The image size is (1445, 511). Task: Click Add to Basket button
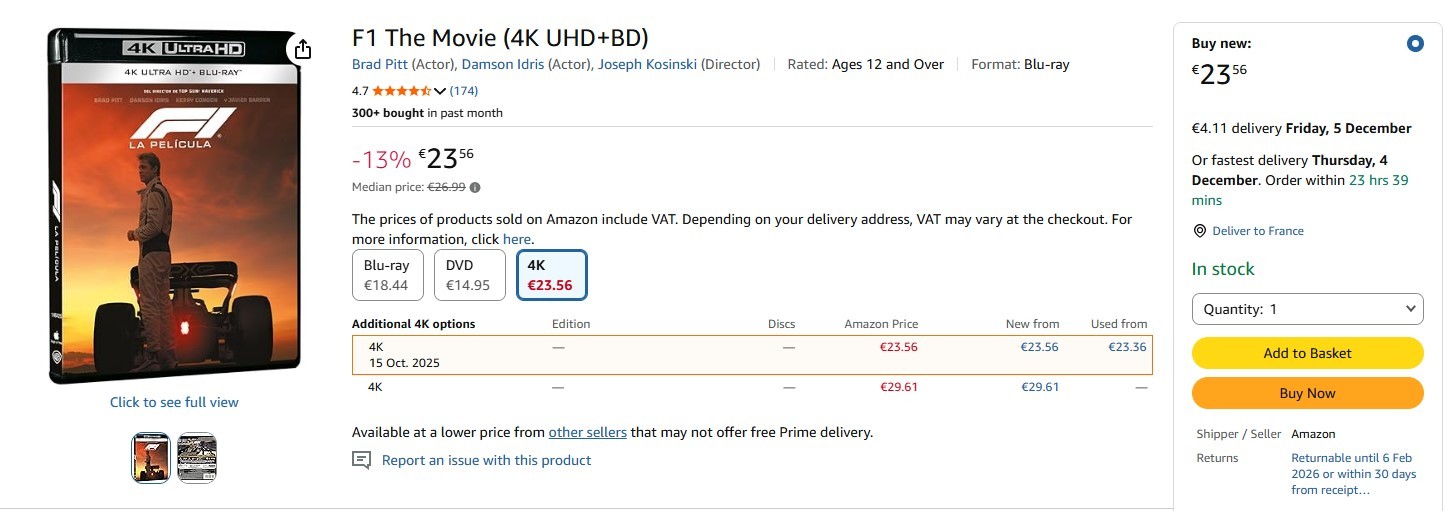coord(1307,353)
